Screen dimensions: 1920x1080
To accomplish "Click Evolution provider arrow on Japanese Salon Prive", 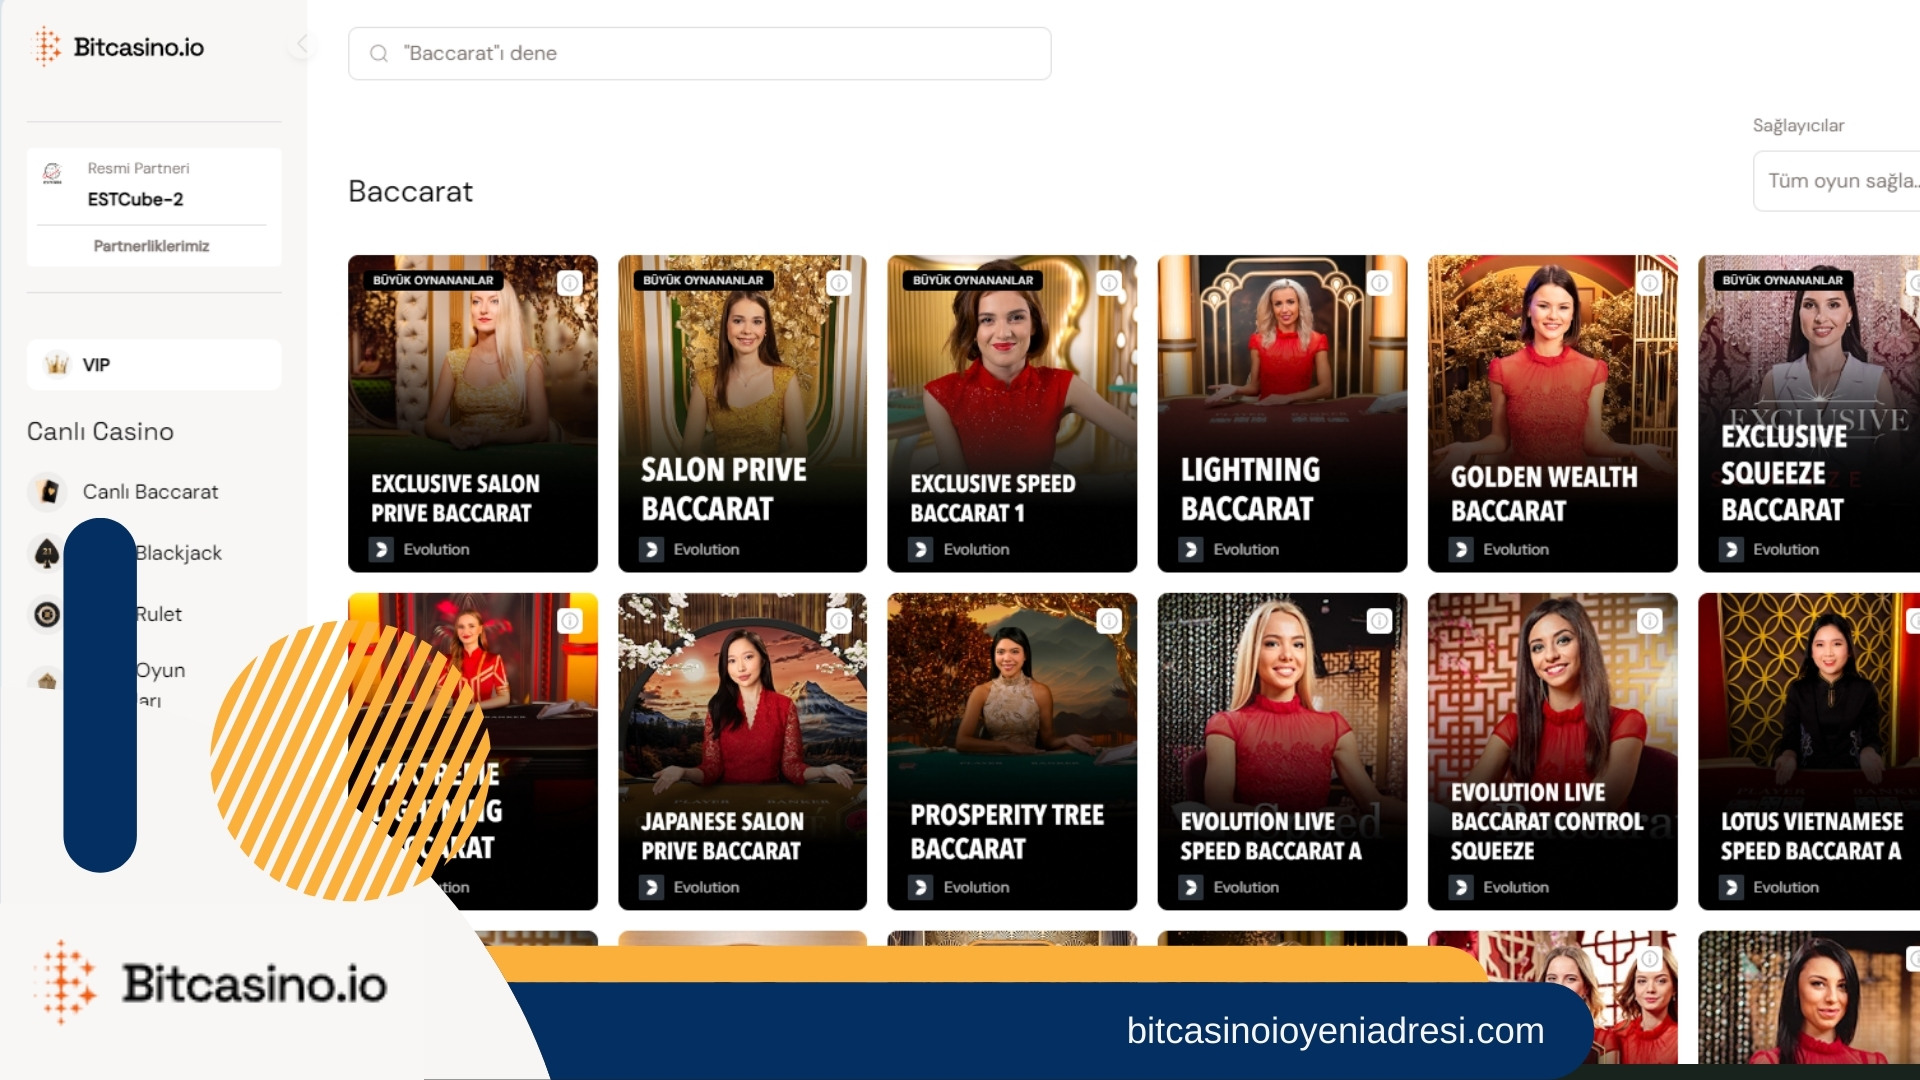I will coord(651,887).
